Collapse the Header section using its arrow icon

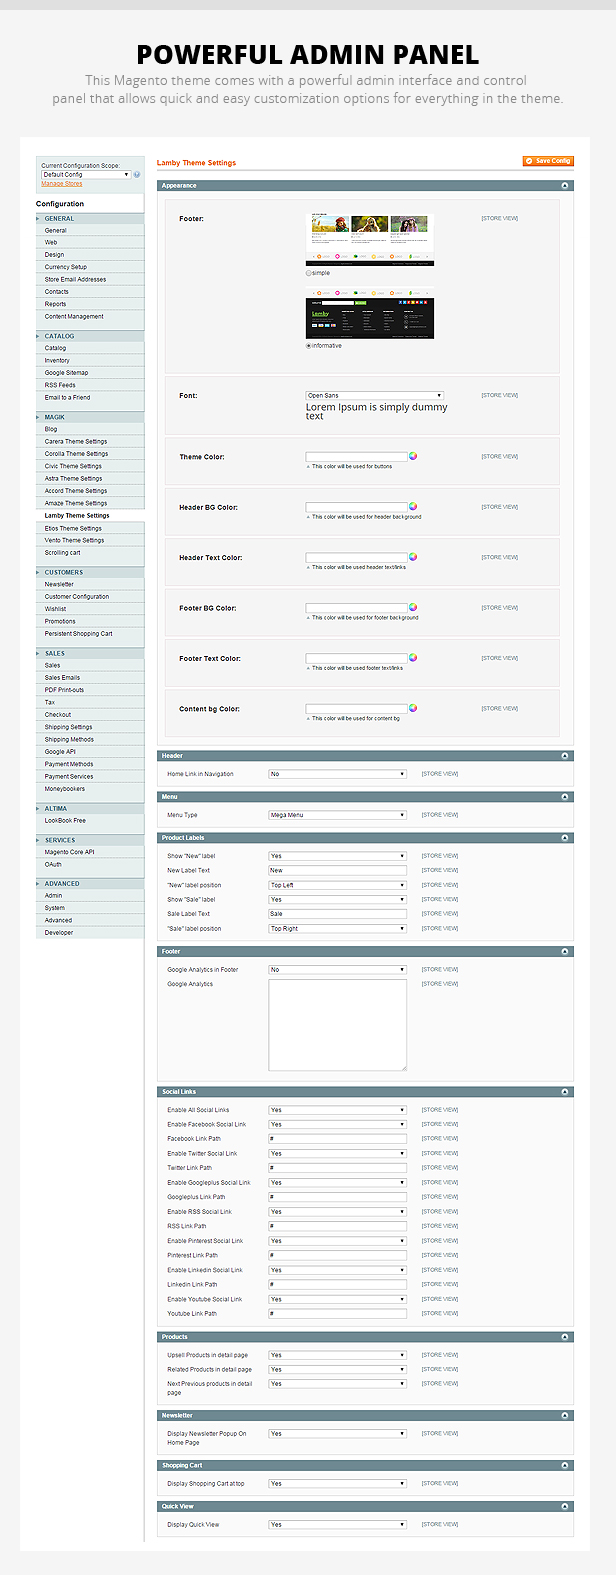(565, 756)
